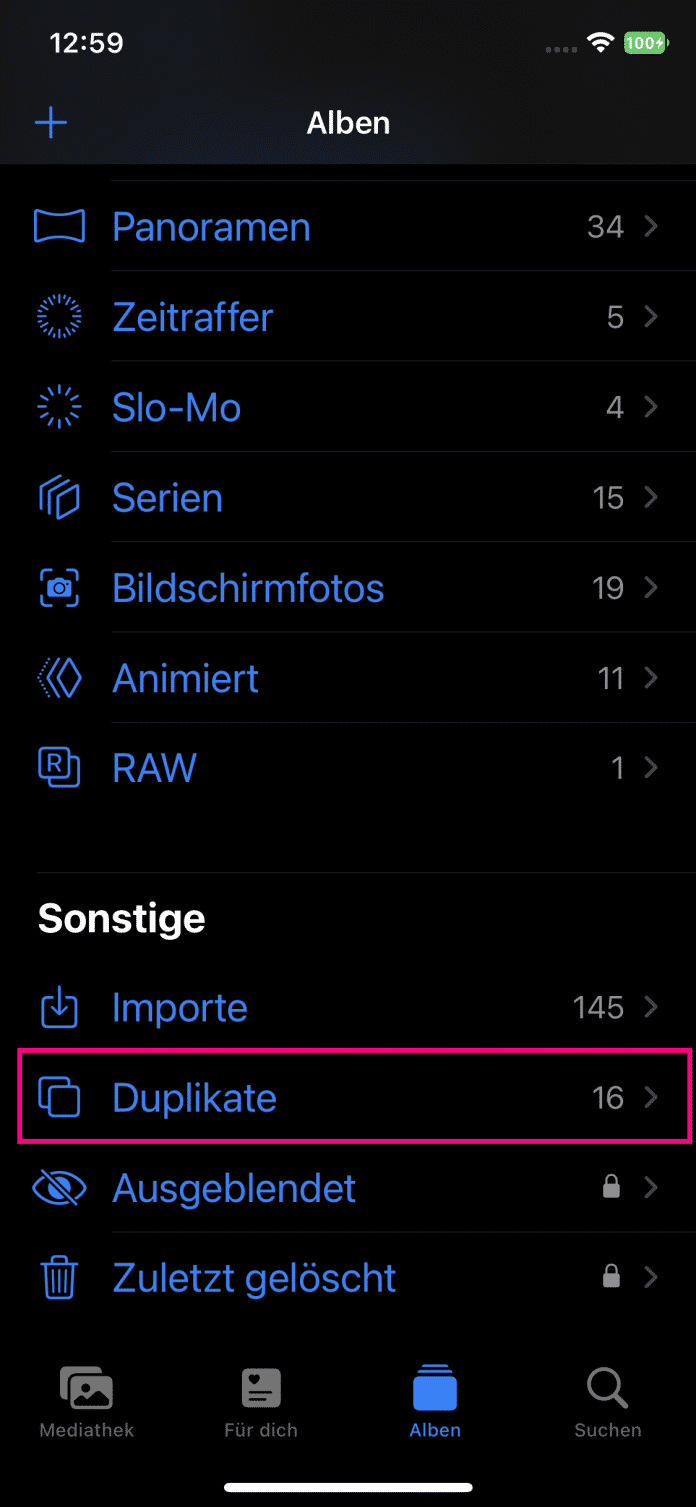Tap the Slo-Mo icon

59,407
